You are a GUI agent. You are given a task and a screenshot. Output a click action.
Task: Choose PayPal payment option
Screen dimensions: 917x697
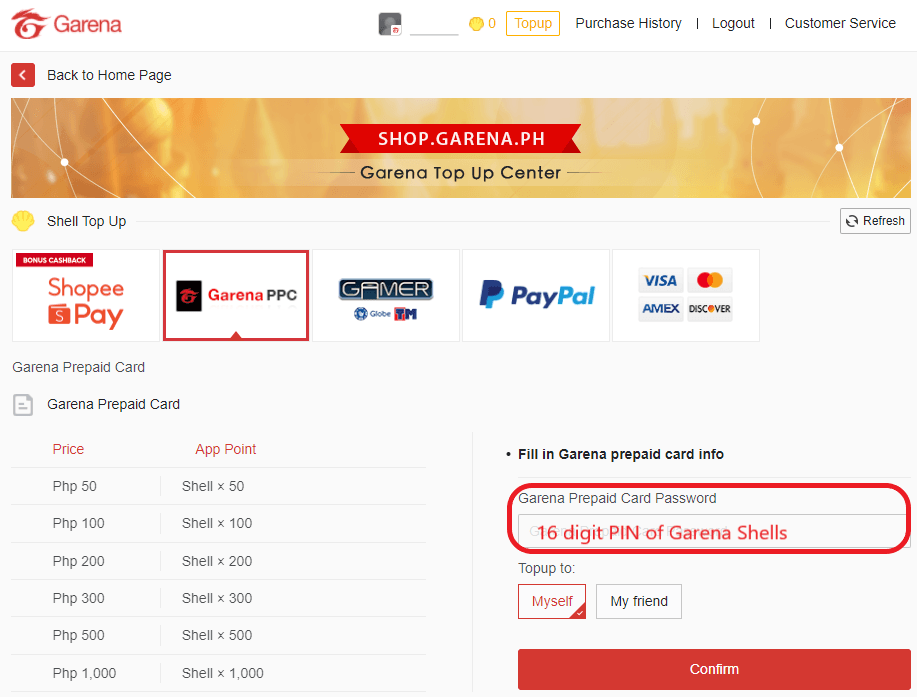[x=536, y=295]
